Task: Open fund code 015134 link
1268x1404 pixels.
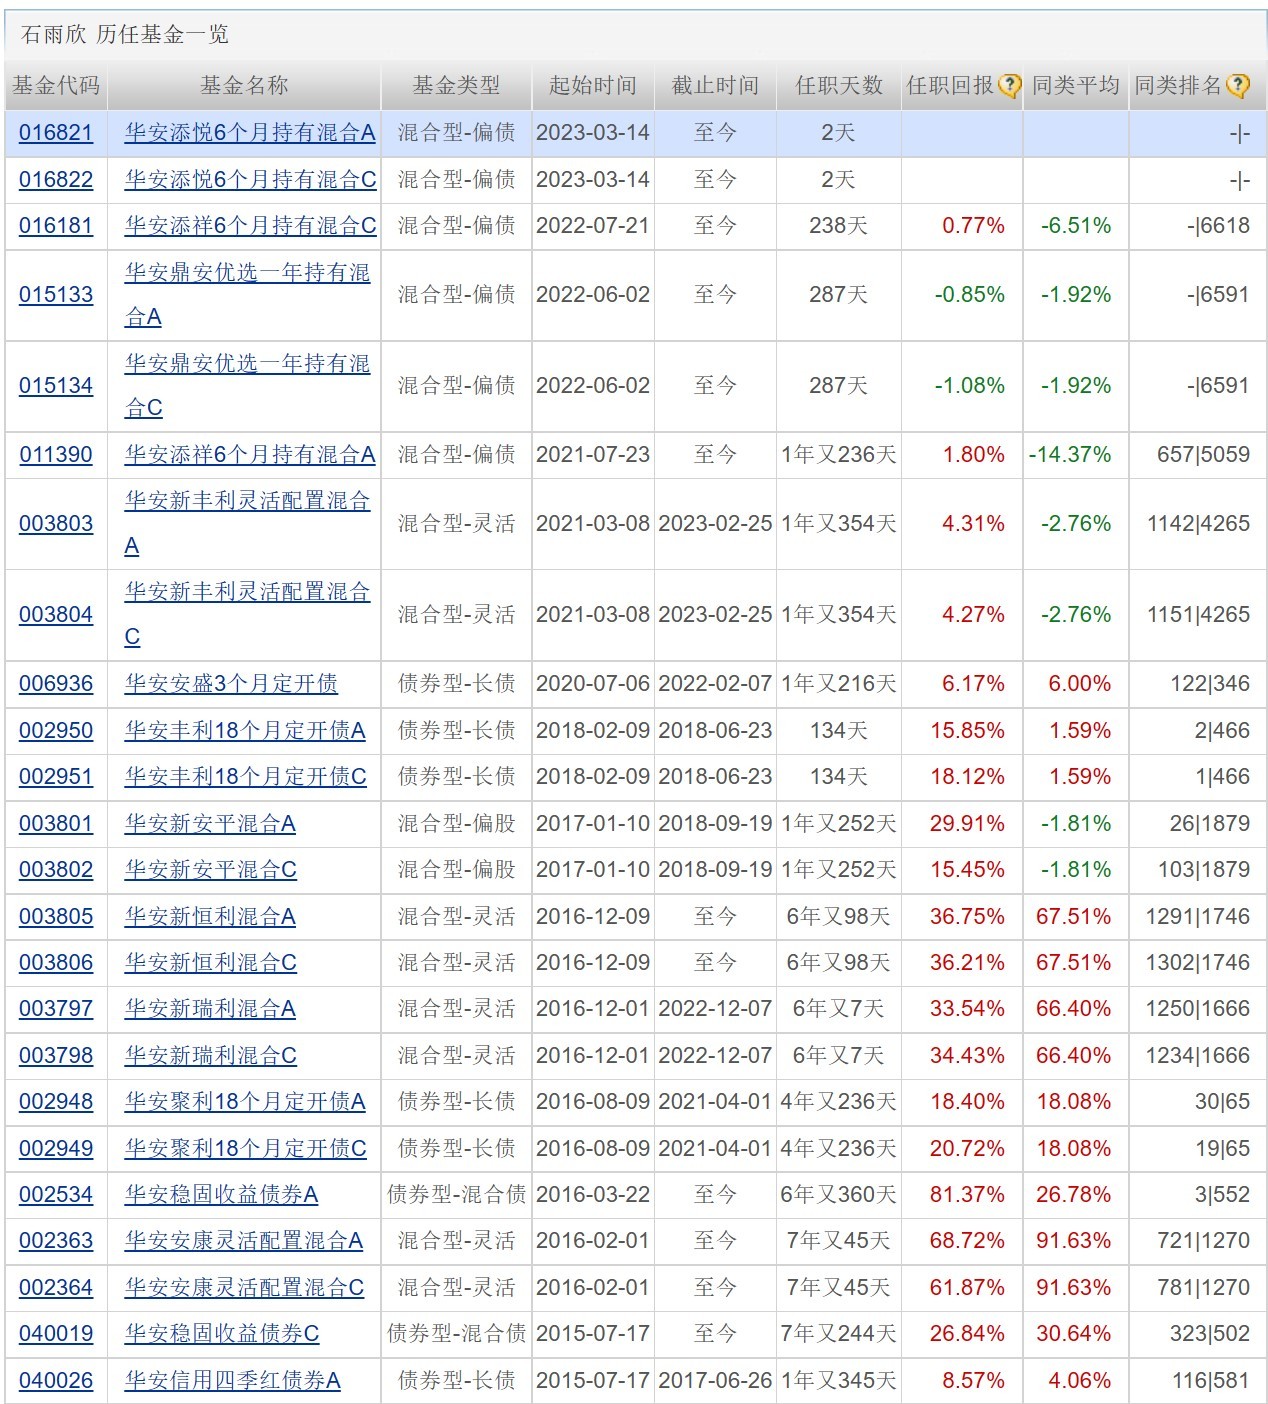Action: pos(56,386)
